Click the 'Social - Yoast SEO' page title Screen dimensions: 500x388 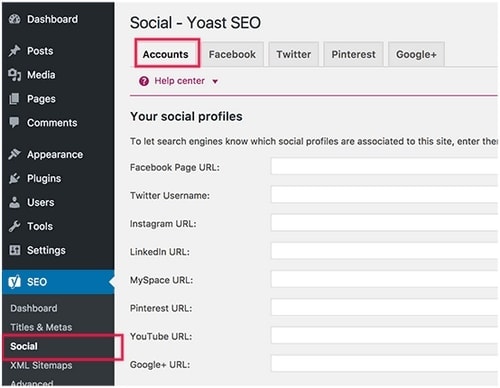tap(195, 23)
